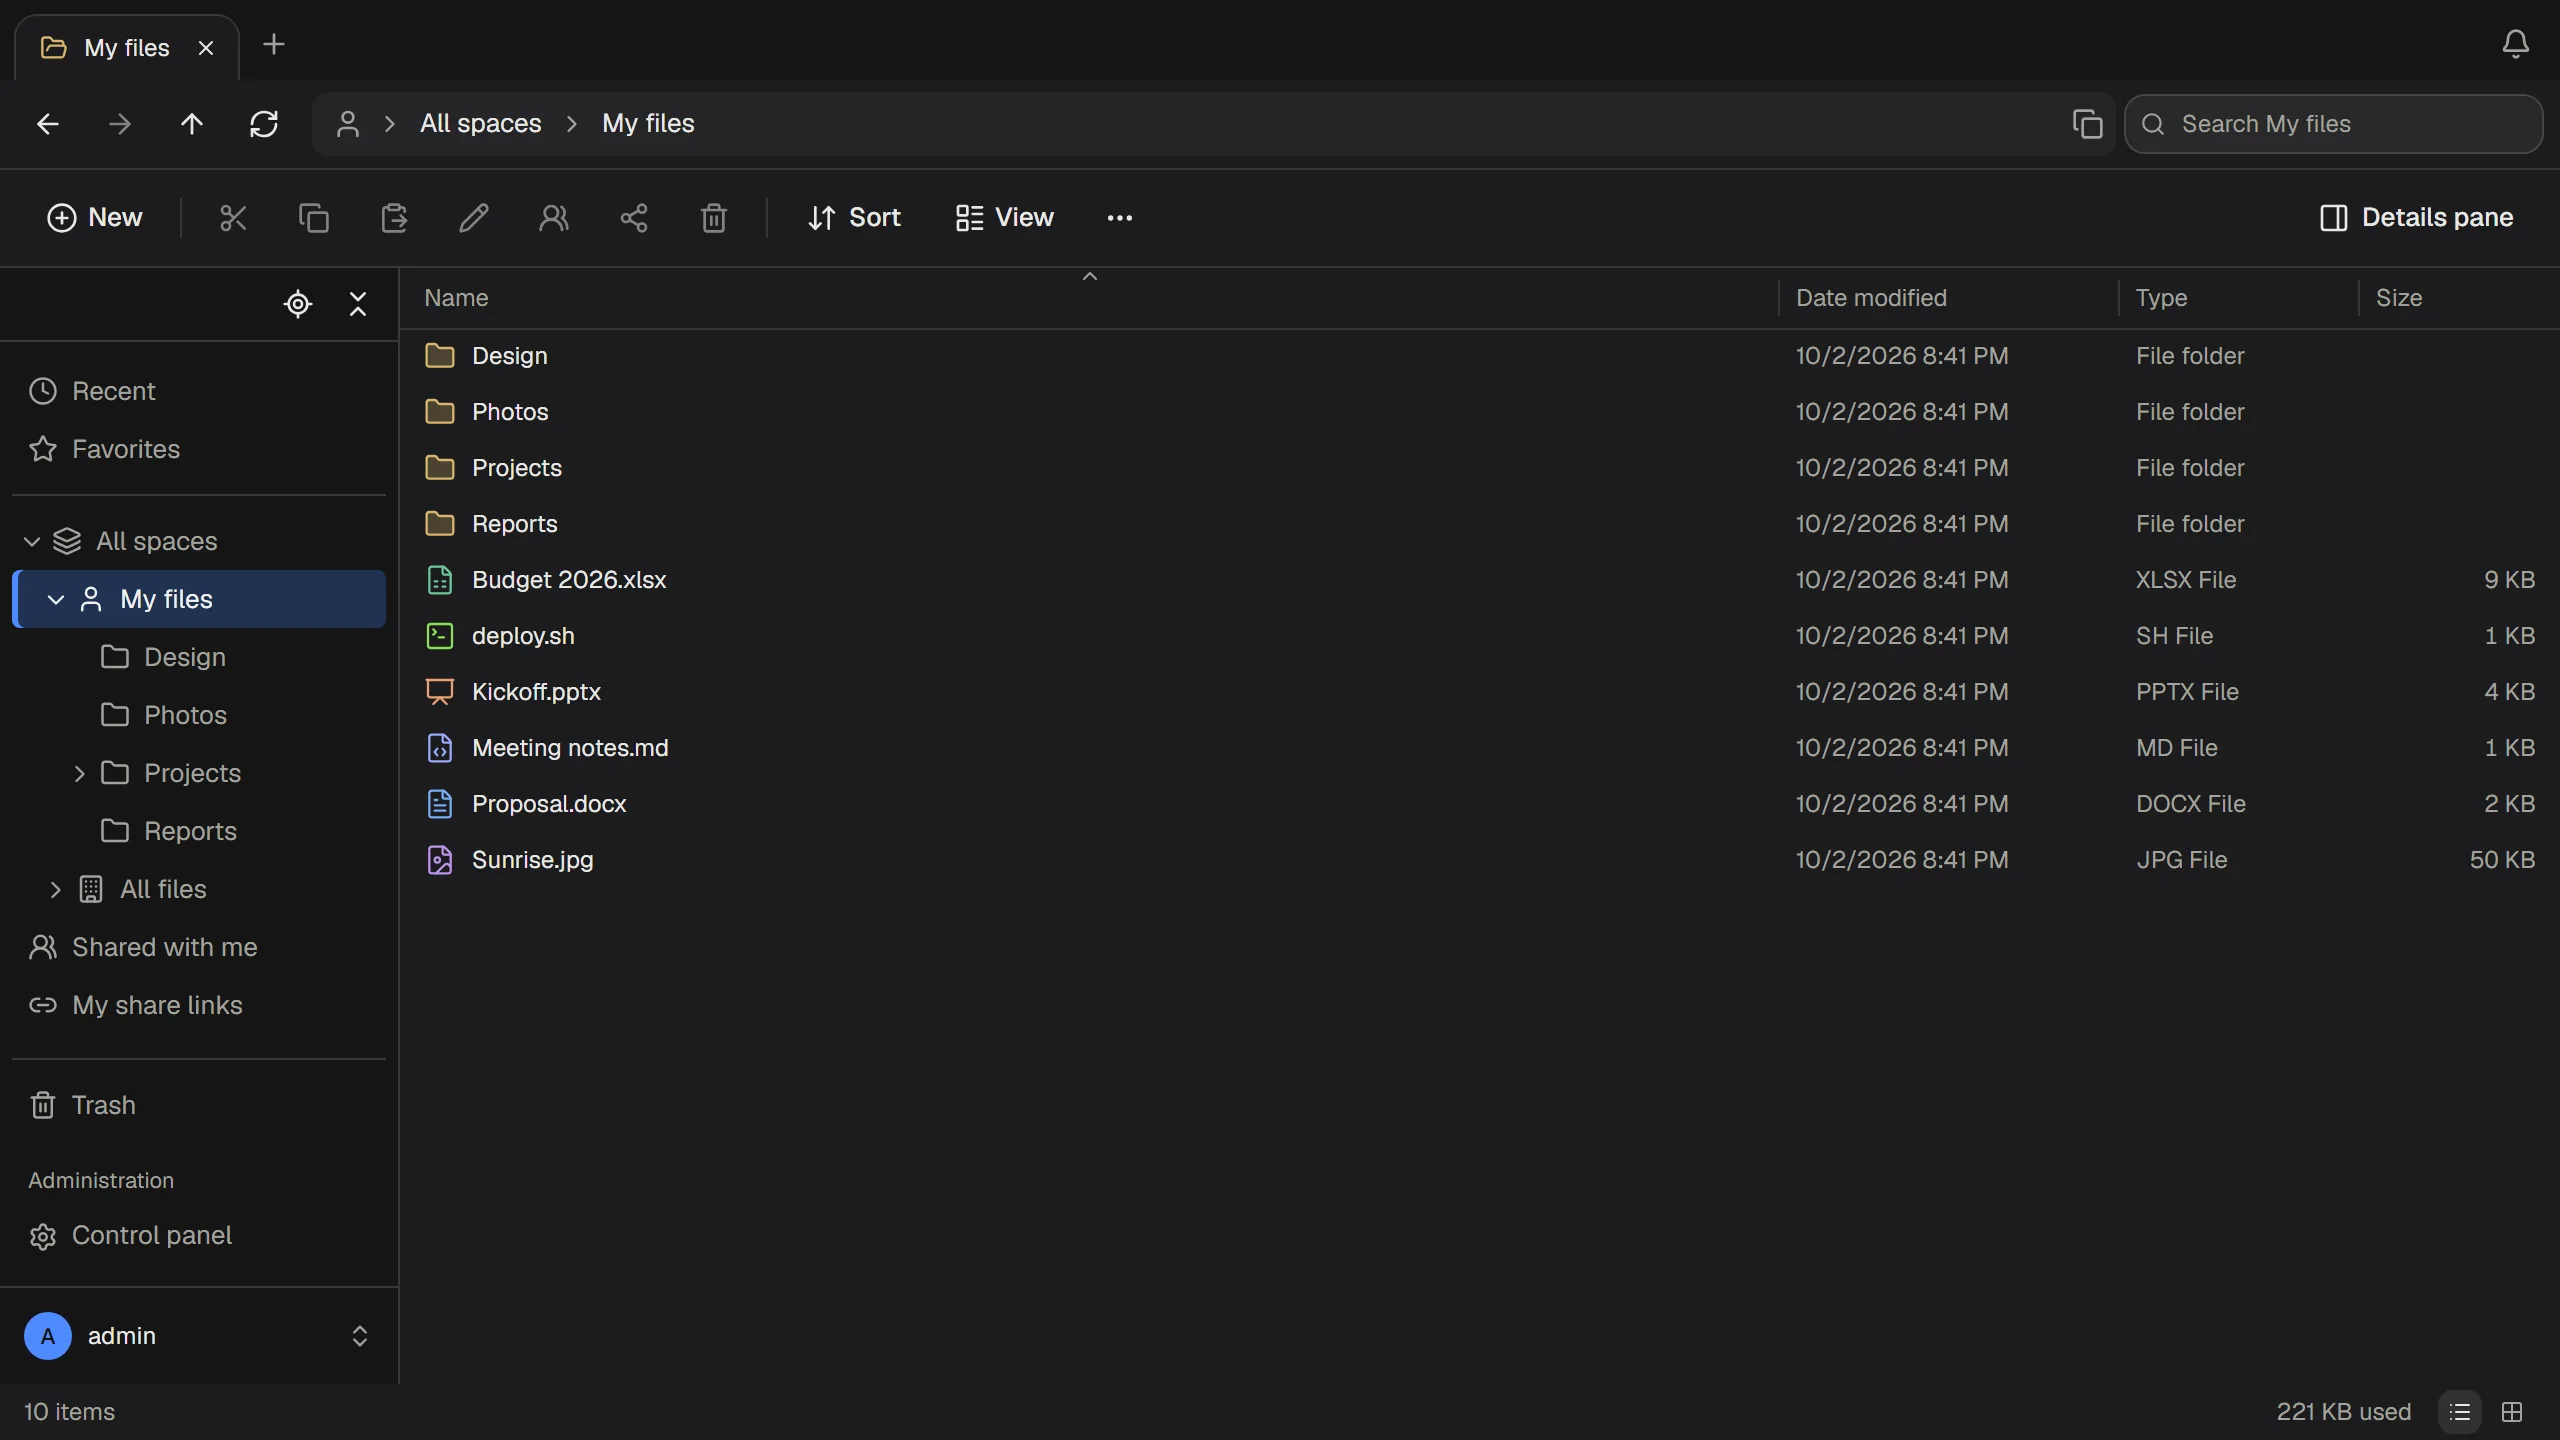This screenshot has height=1440, width=2560.
Task: Locate current folder with target icon
Action: [x=298, y=304]
